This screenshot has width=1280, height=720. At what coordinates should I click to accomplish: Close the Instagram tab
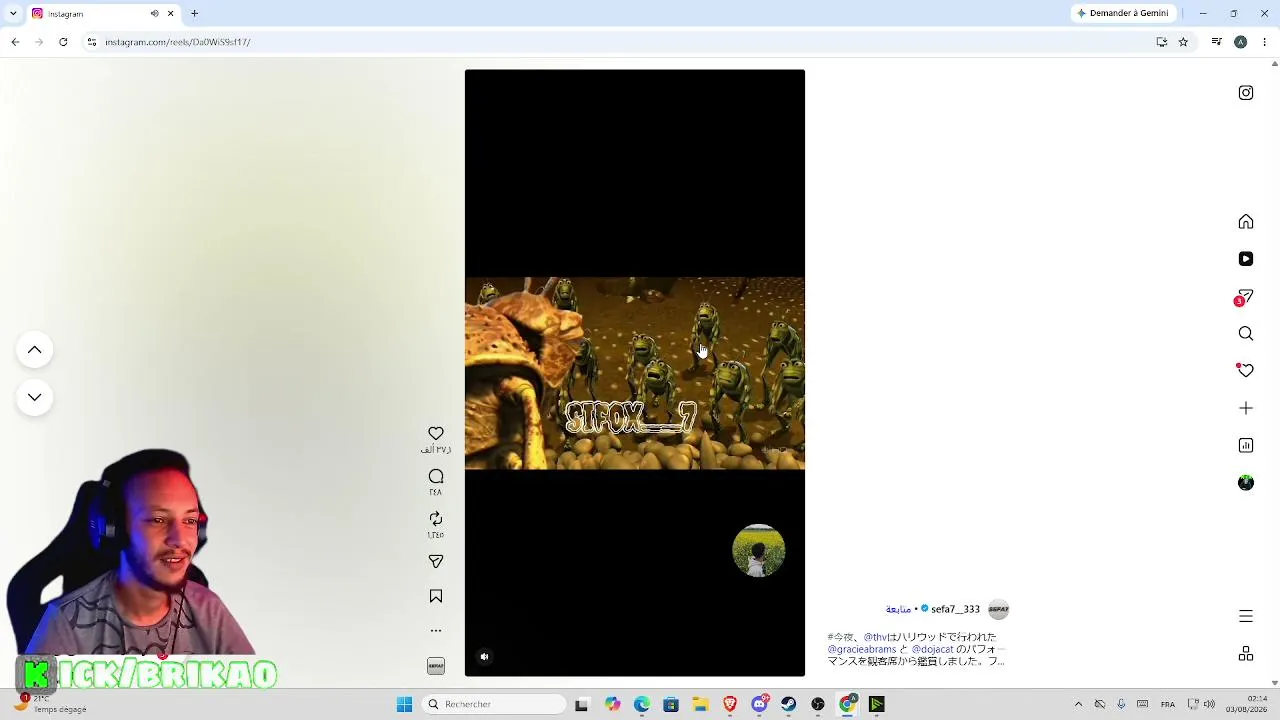pos(170,14)
